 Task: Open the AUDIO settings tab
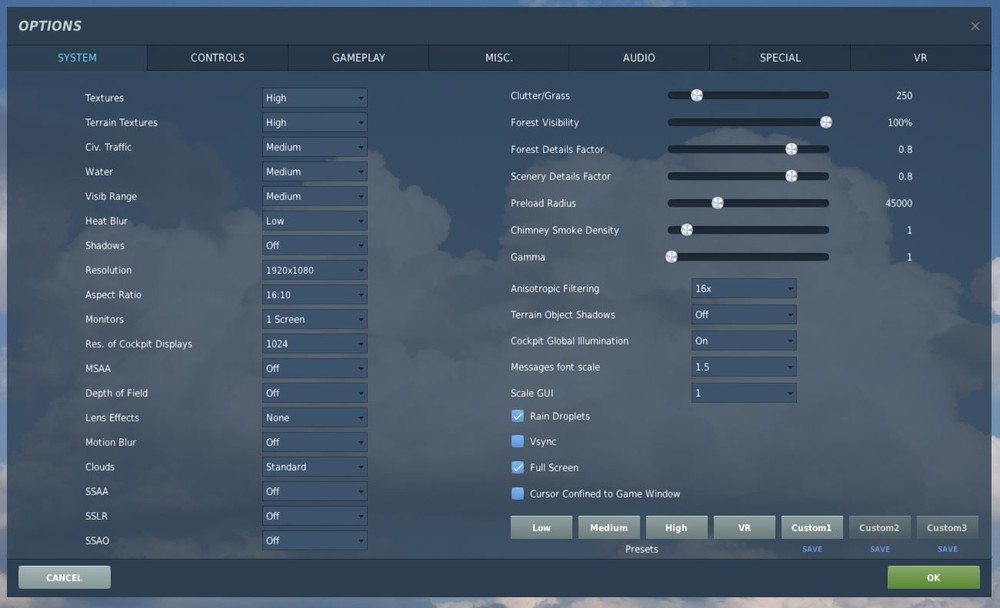[638, 57]
